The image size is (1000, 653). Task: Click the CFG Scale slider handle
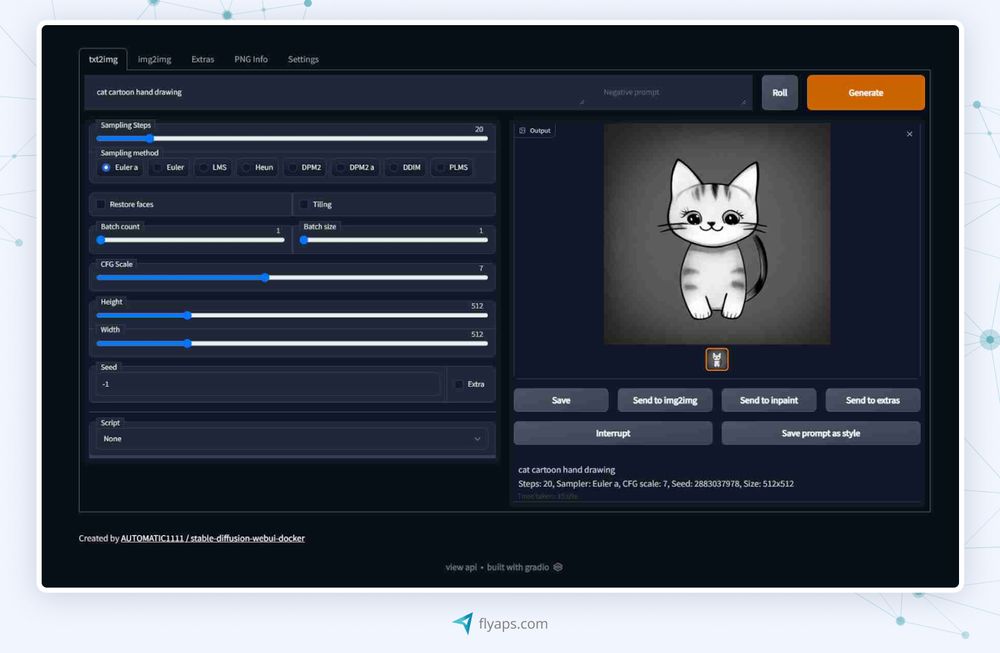pyautogui.click(x=265, y=277)
